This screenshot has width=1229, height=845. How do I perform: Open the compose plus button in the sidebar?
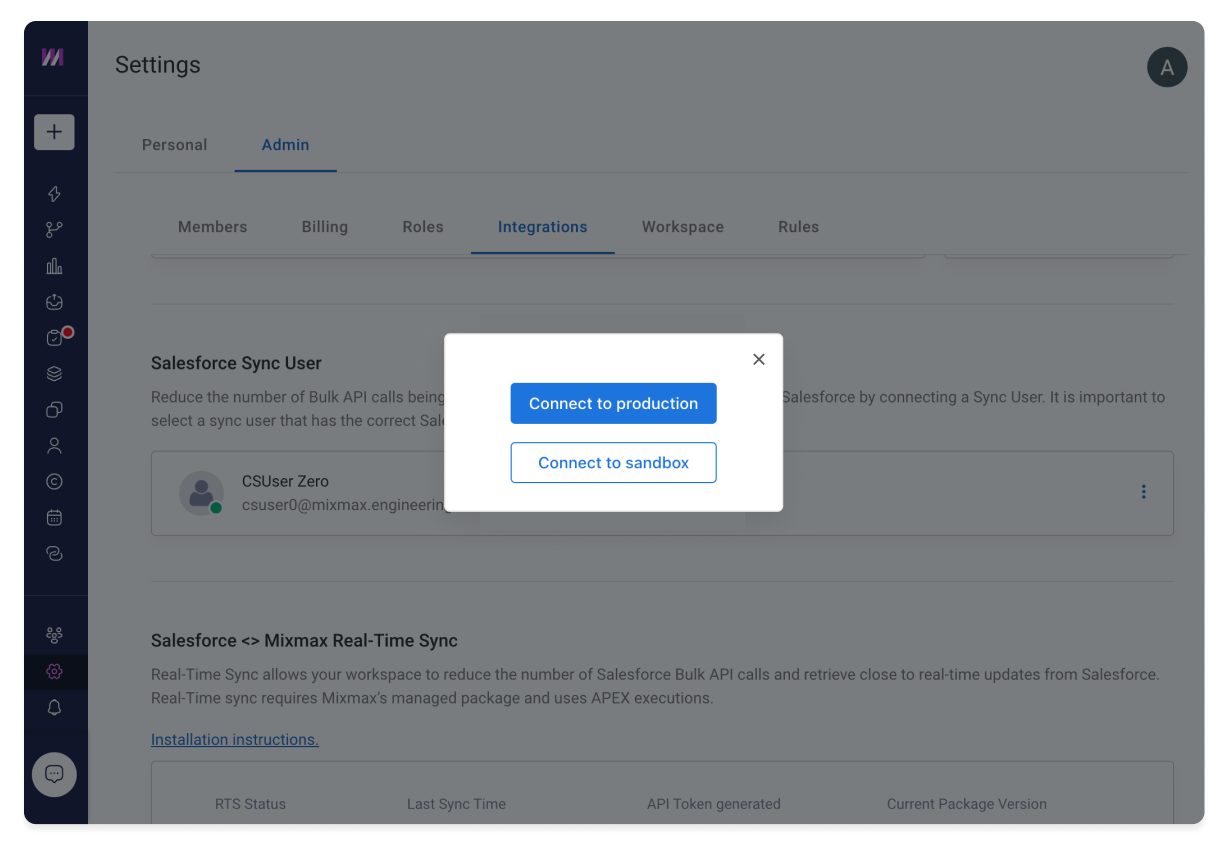click(x=54, y=131)
